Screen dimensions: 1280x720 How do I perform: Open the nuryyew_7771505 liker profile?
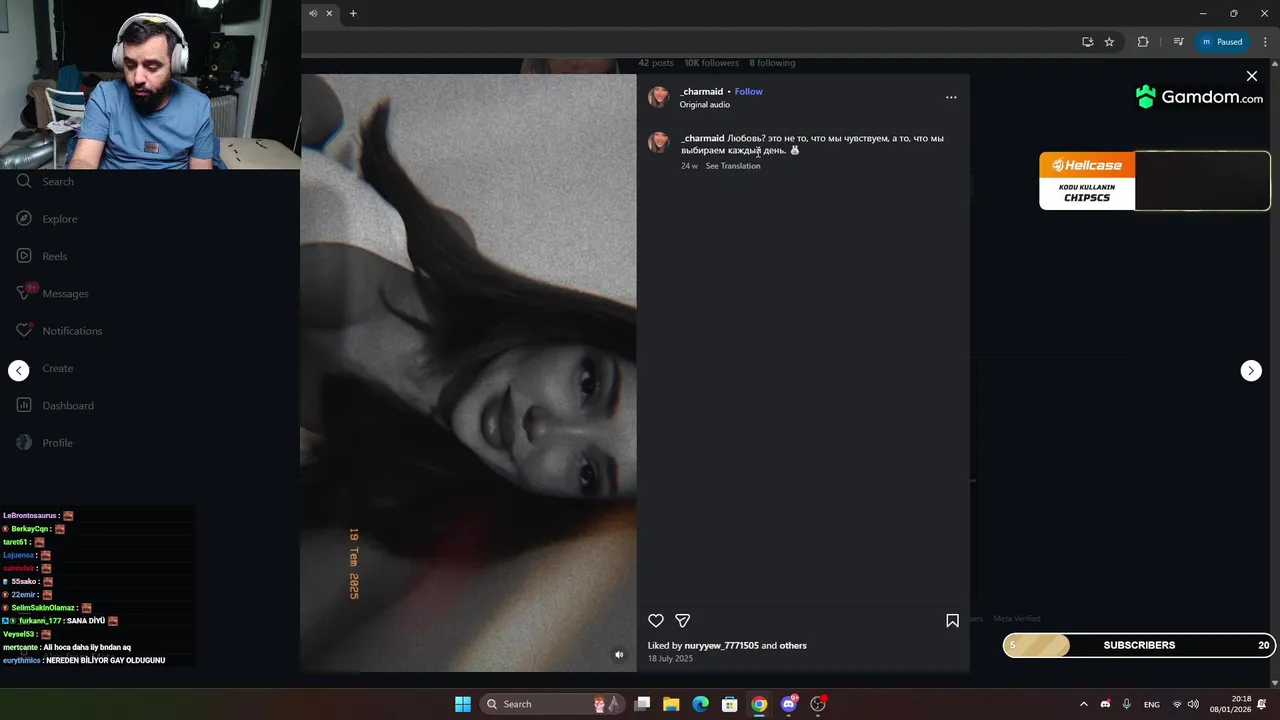pyautogui.click(x=721, y=646)
